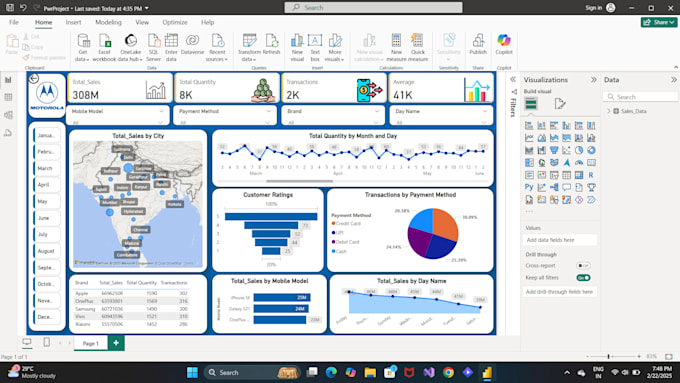The width and height of the screenshot is (680, 383).
Task: Open File Explorer from taskbar
Action: [x=370, y=372]
